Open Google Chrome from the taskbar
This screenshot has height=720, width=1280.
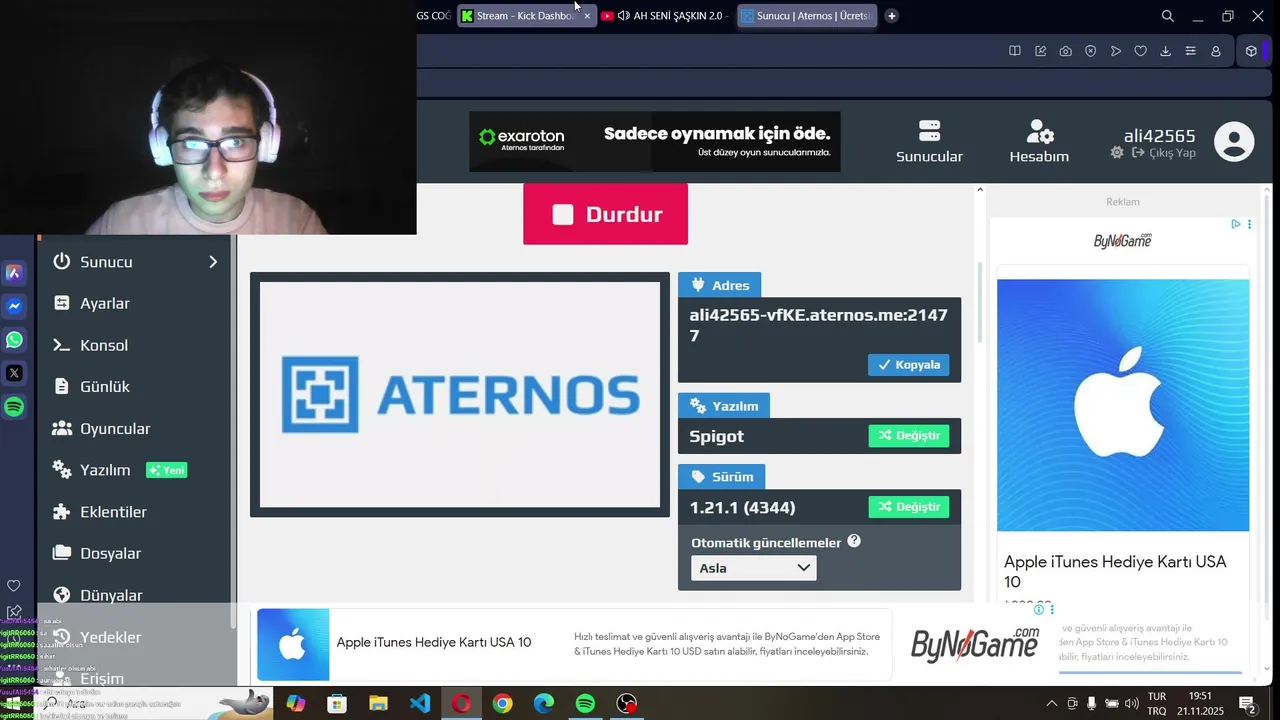(x=502, y=704)
